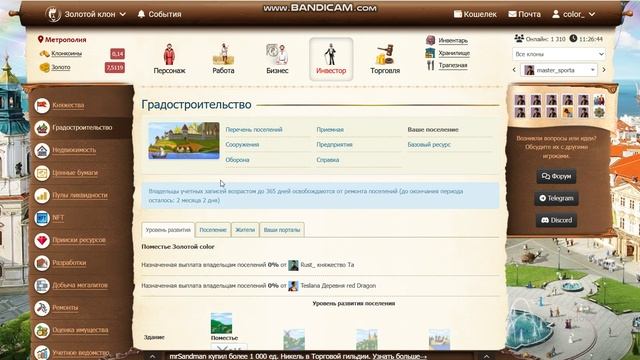This screenshot has height=360, width=640.
Task: Click the Разработки sidebar icon
Action: [x=42, y=263]
